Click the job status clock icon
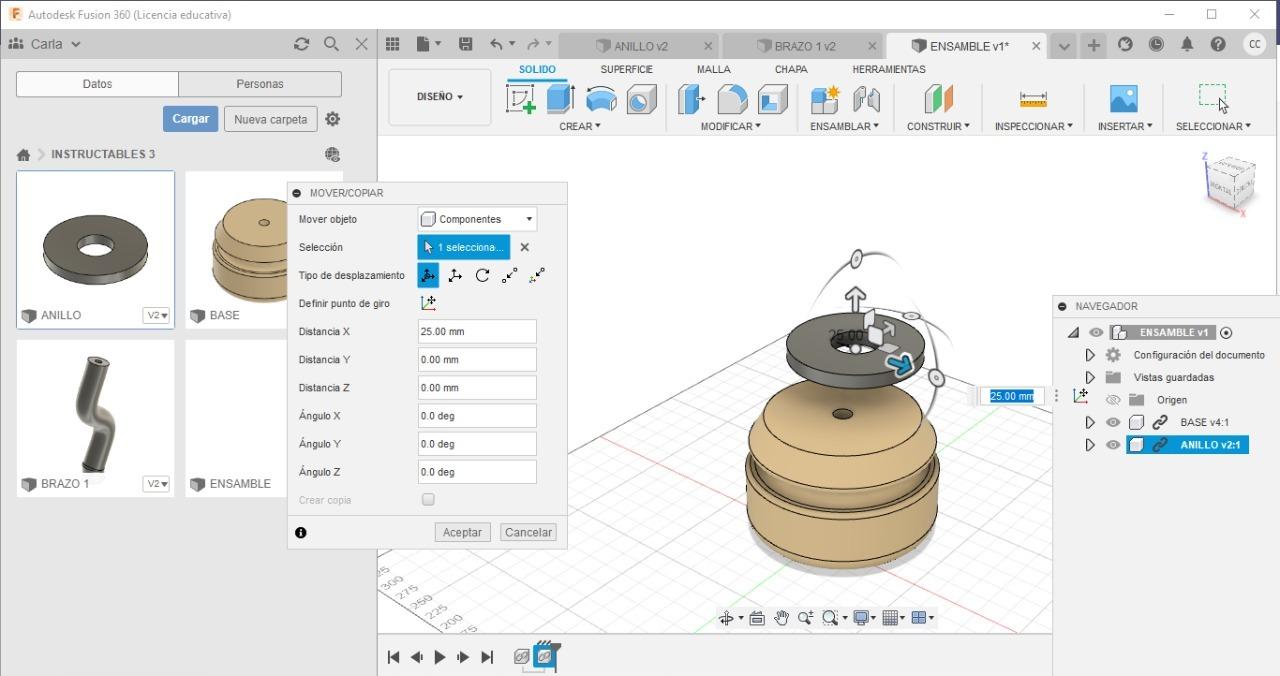 1156,44
